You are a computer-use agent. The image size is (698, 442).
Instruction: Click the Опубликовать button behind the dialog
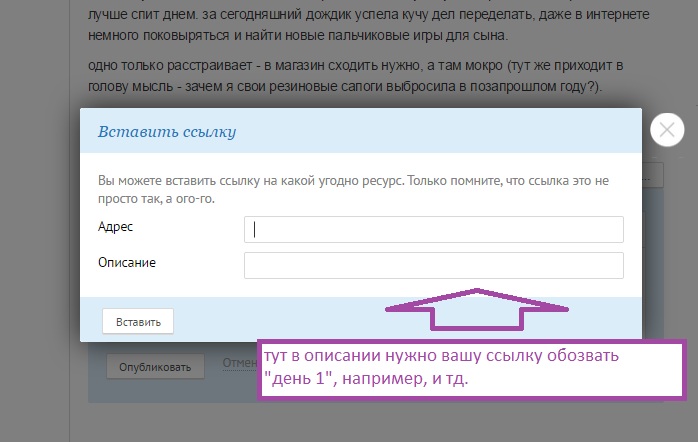tap(155, 367)
